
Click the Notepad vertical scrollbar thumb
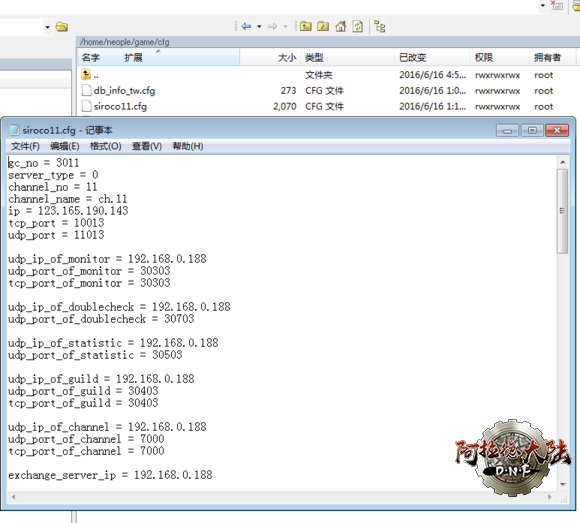click(x=563, y=211)
